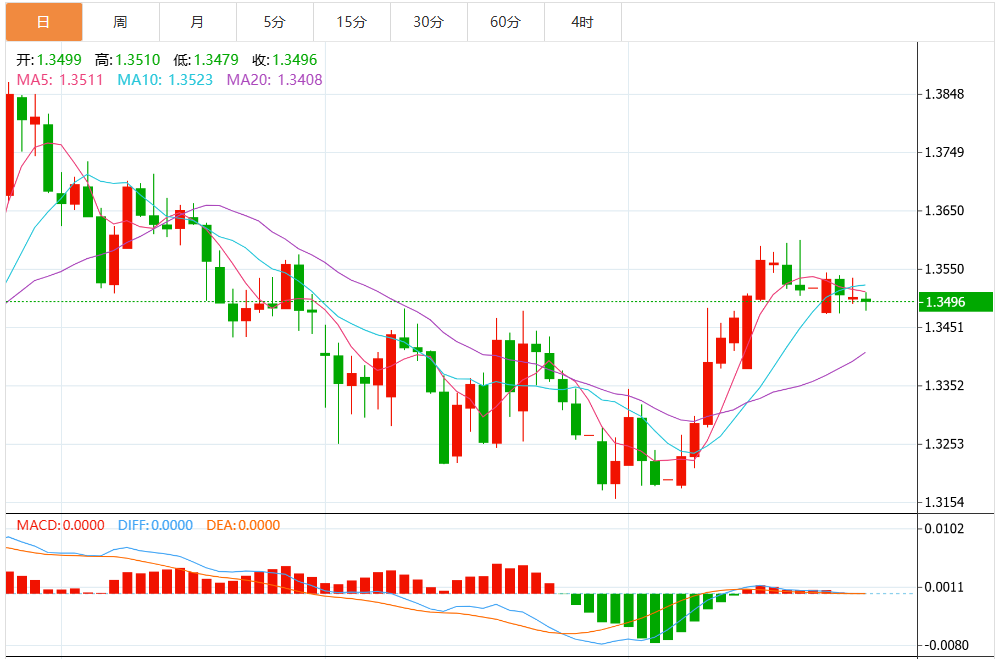Screen dimensions: 1000x659
Task: Click the 1.3154 price axis label
Action: pos(945,502)
